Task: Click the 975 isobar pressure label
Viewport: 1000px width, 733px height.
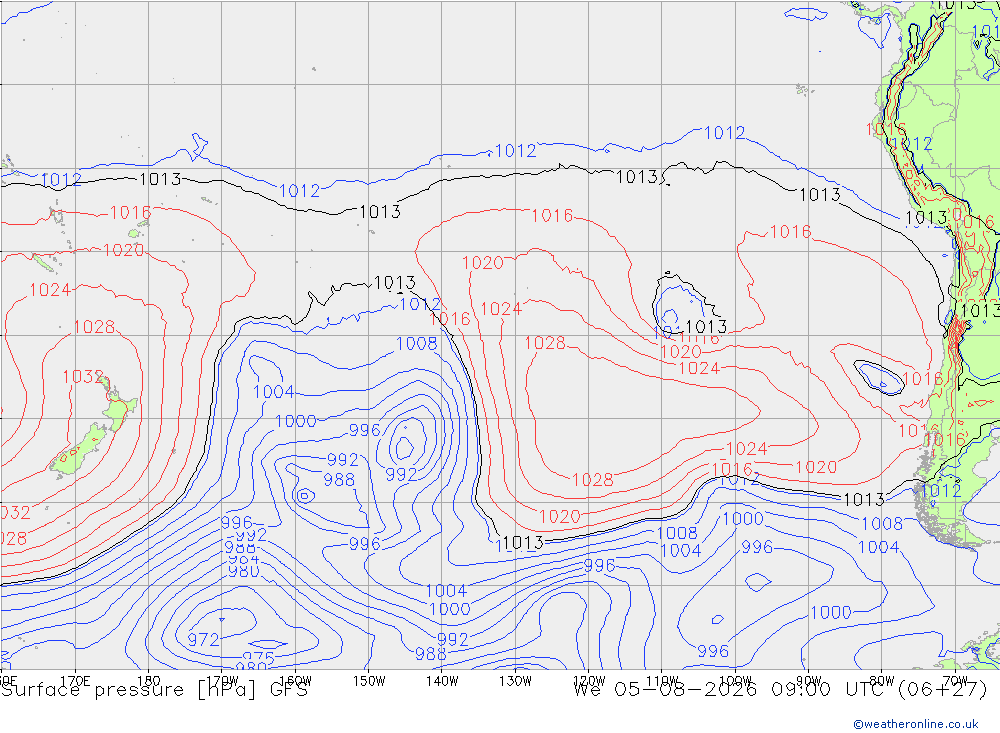Action: pos(258,657)
